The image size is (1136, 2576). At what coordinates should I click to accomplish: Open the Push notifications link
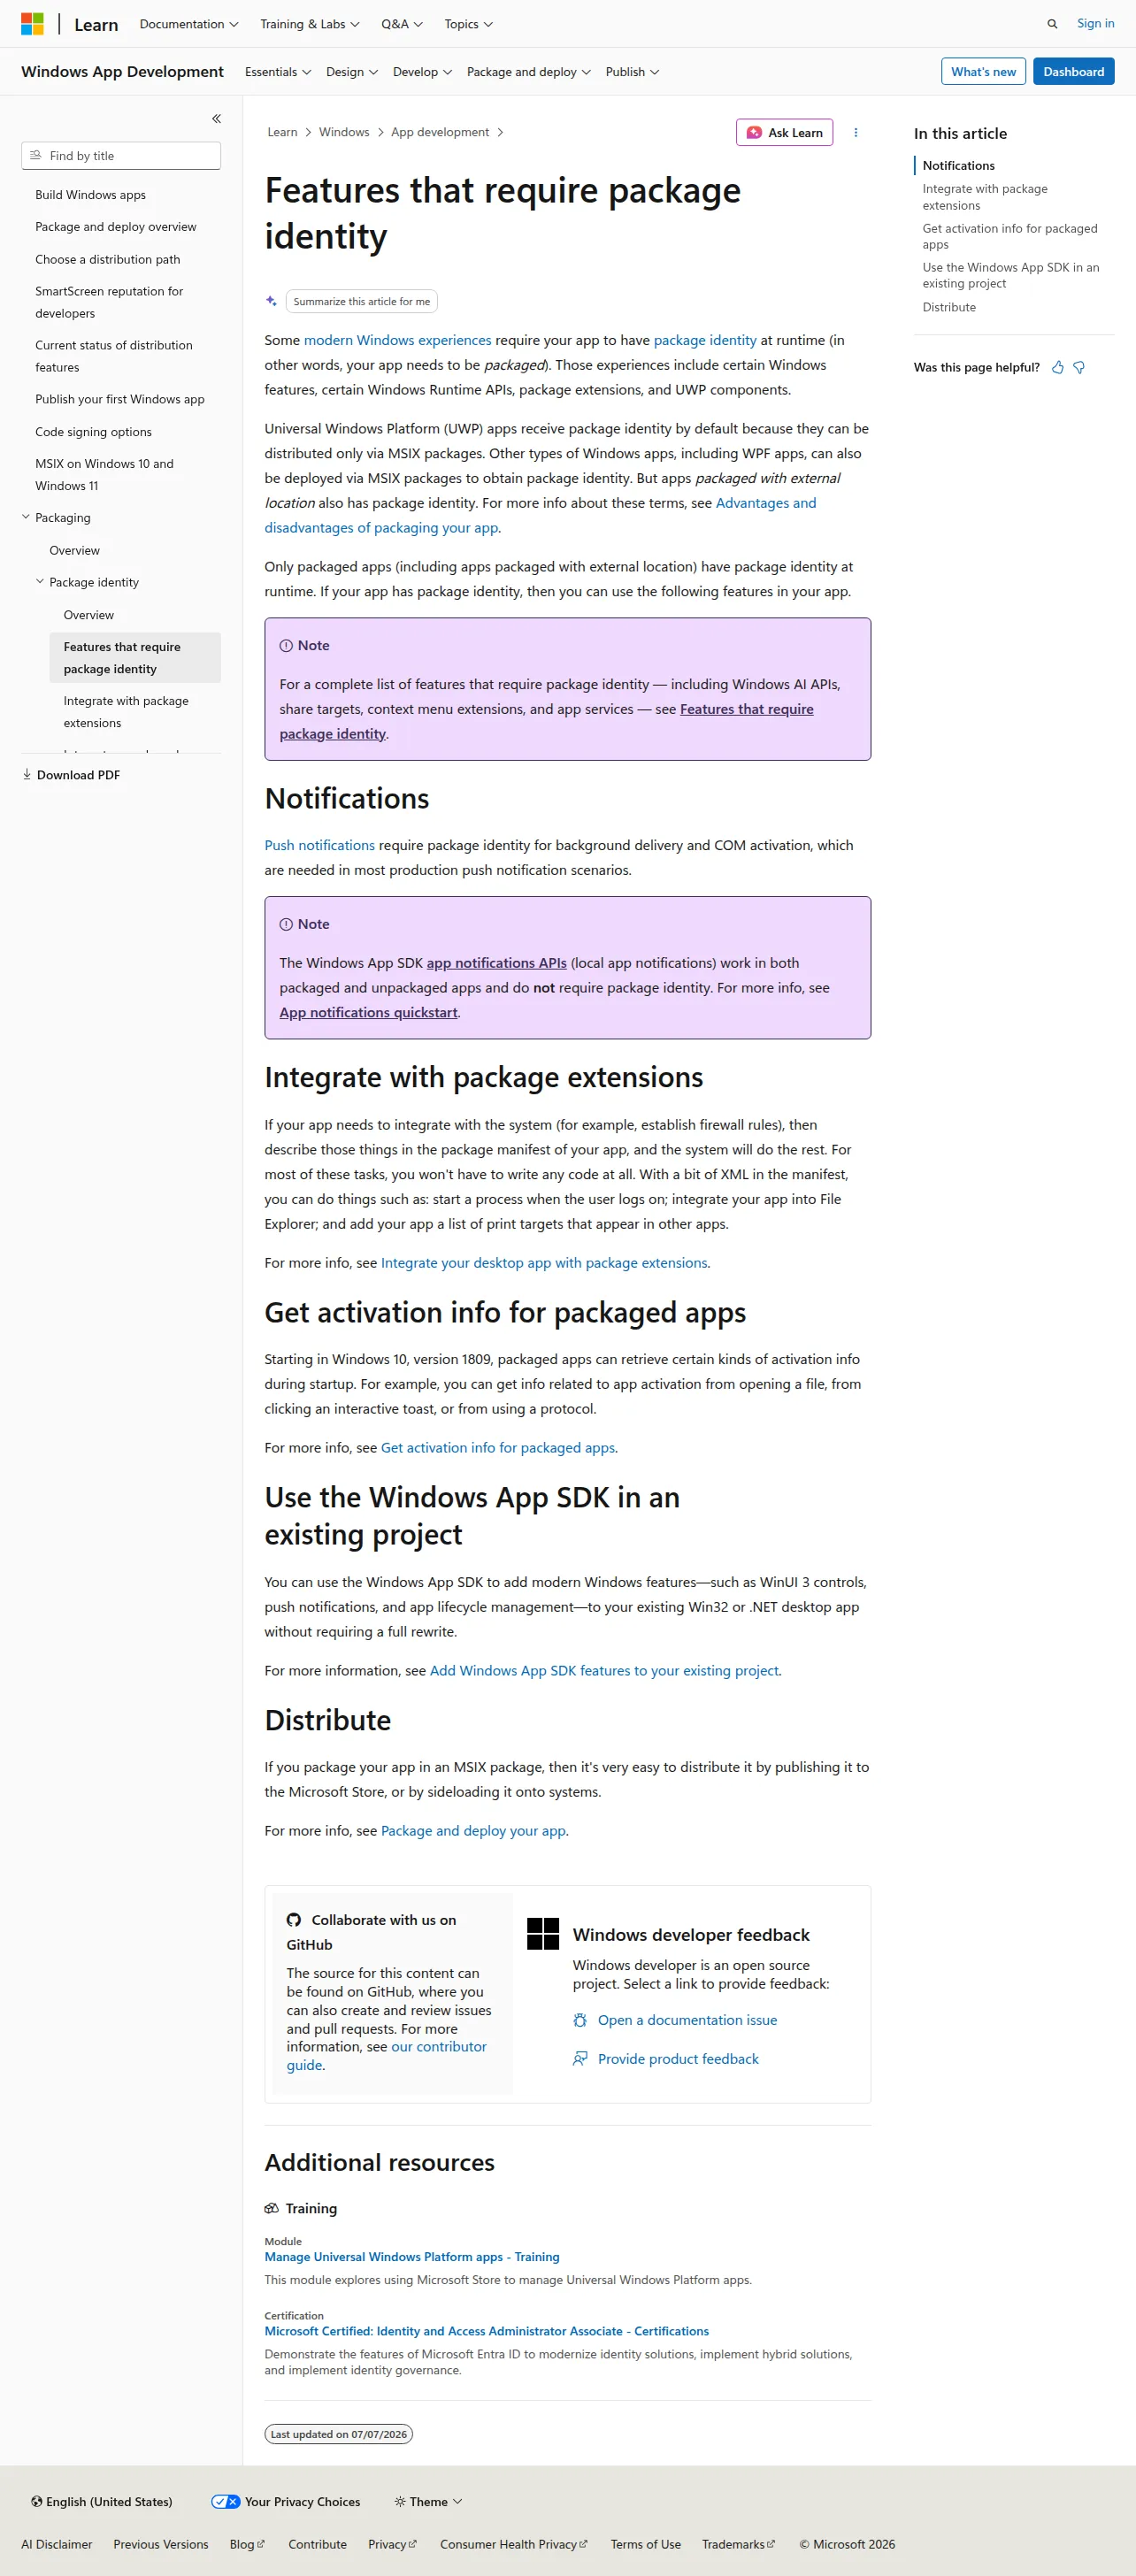point(320,846)
